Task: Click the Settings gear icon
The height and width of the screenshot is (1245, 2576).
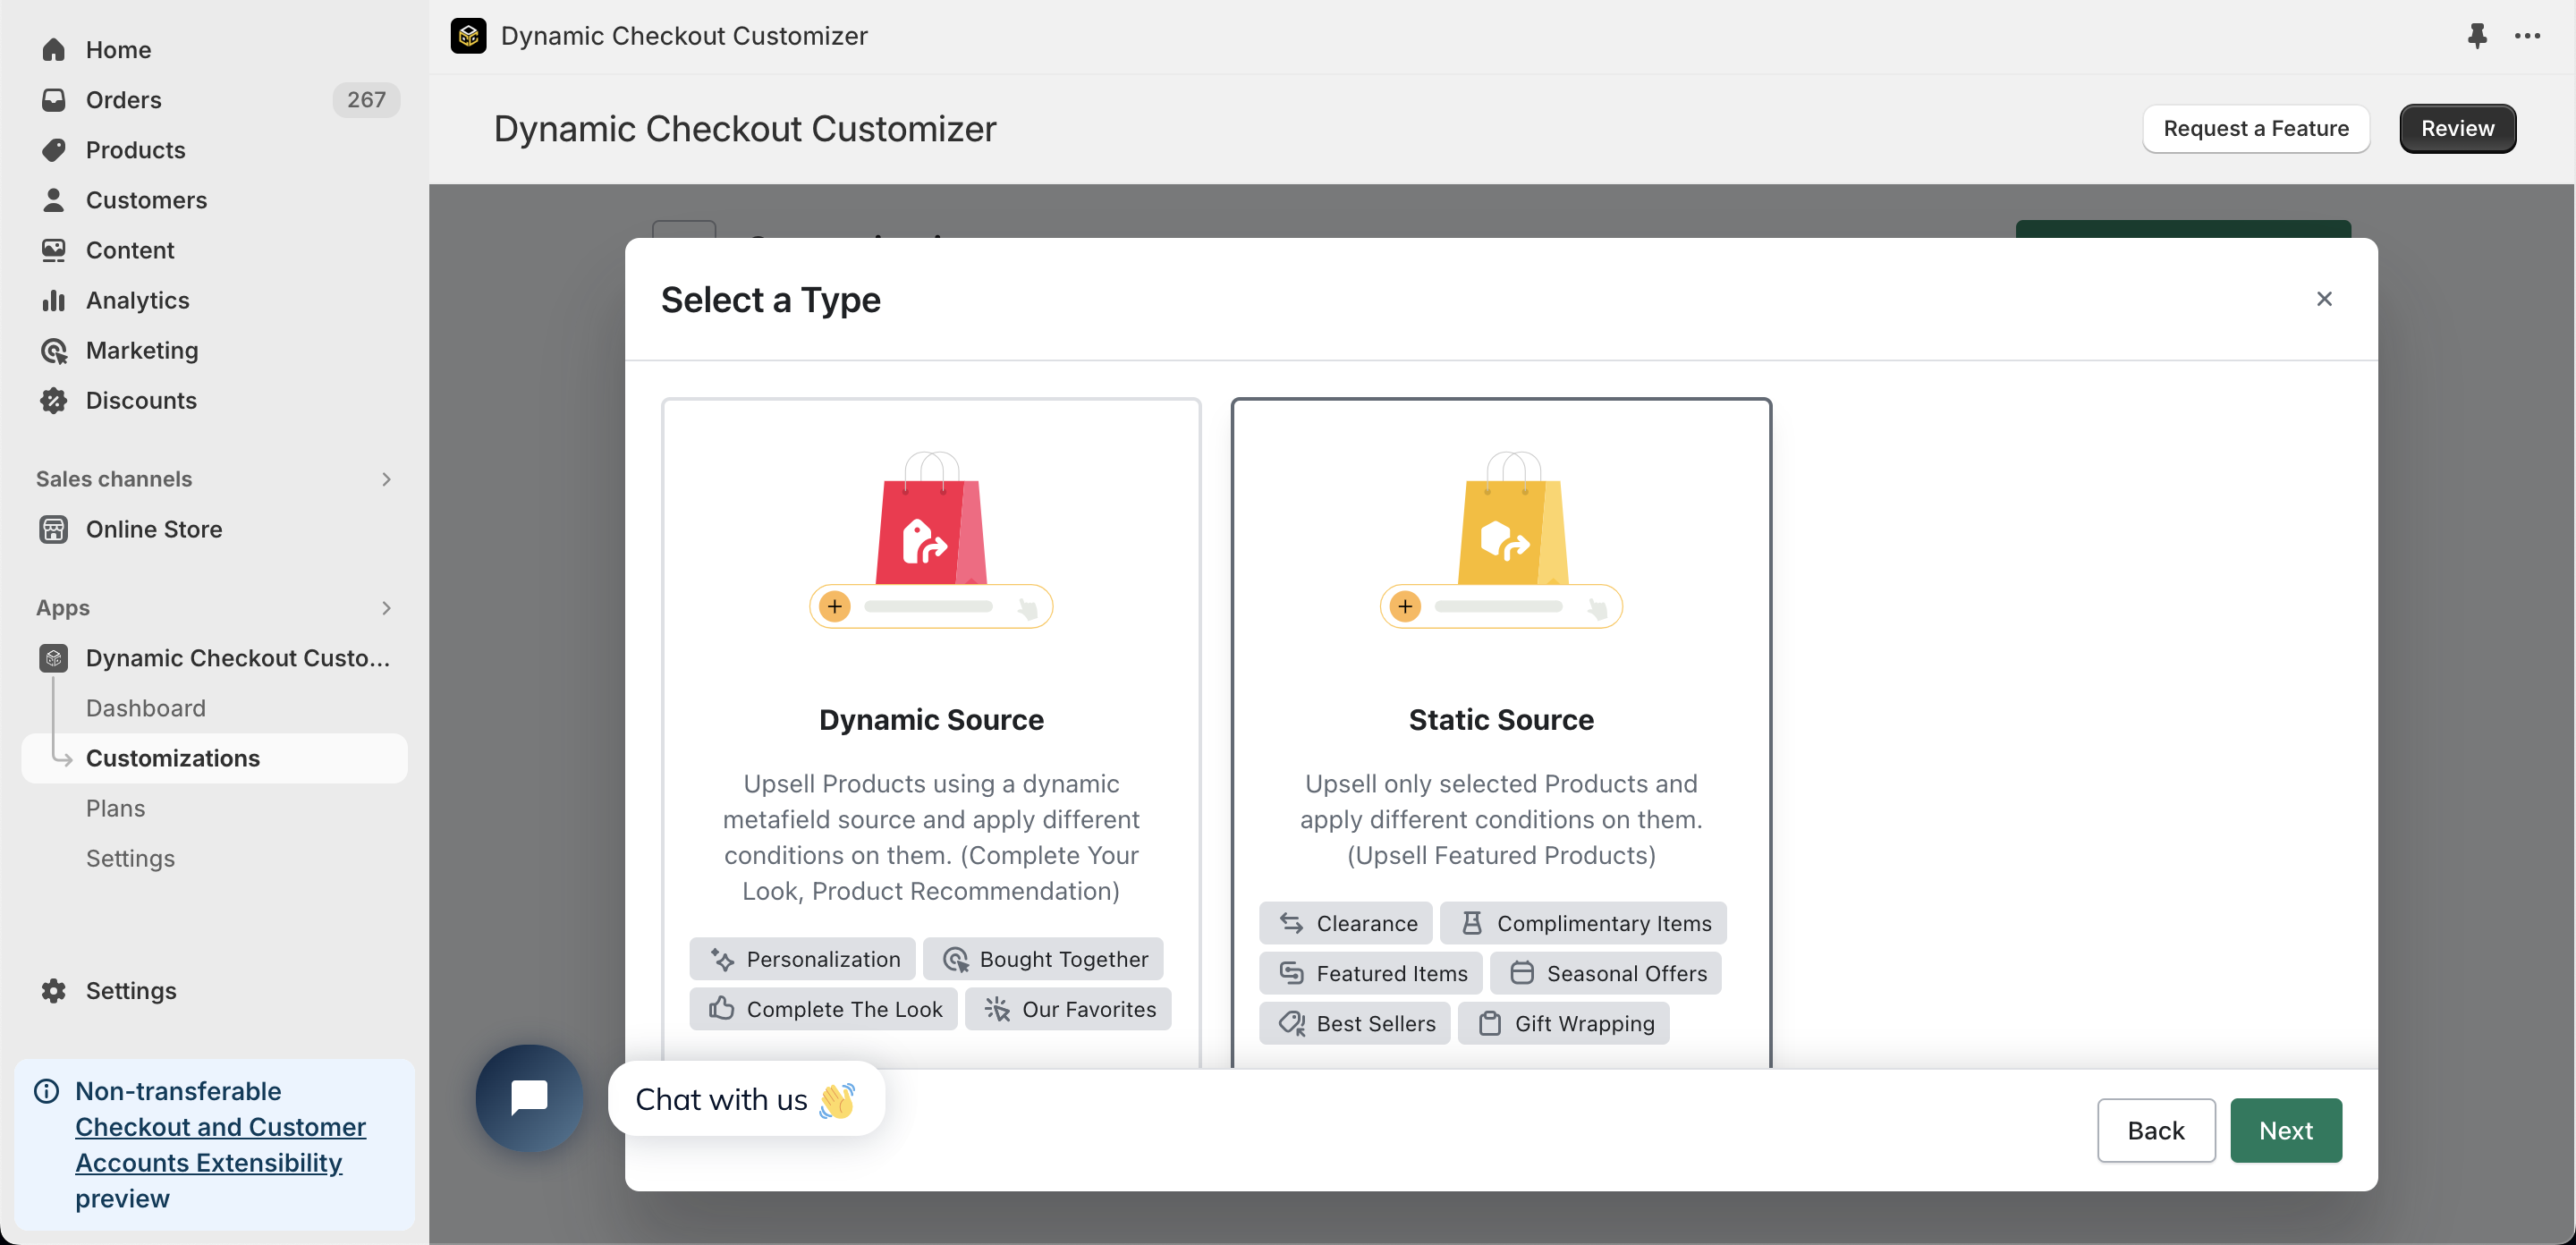Action: coord(54,990)
